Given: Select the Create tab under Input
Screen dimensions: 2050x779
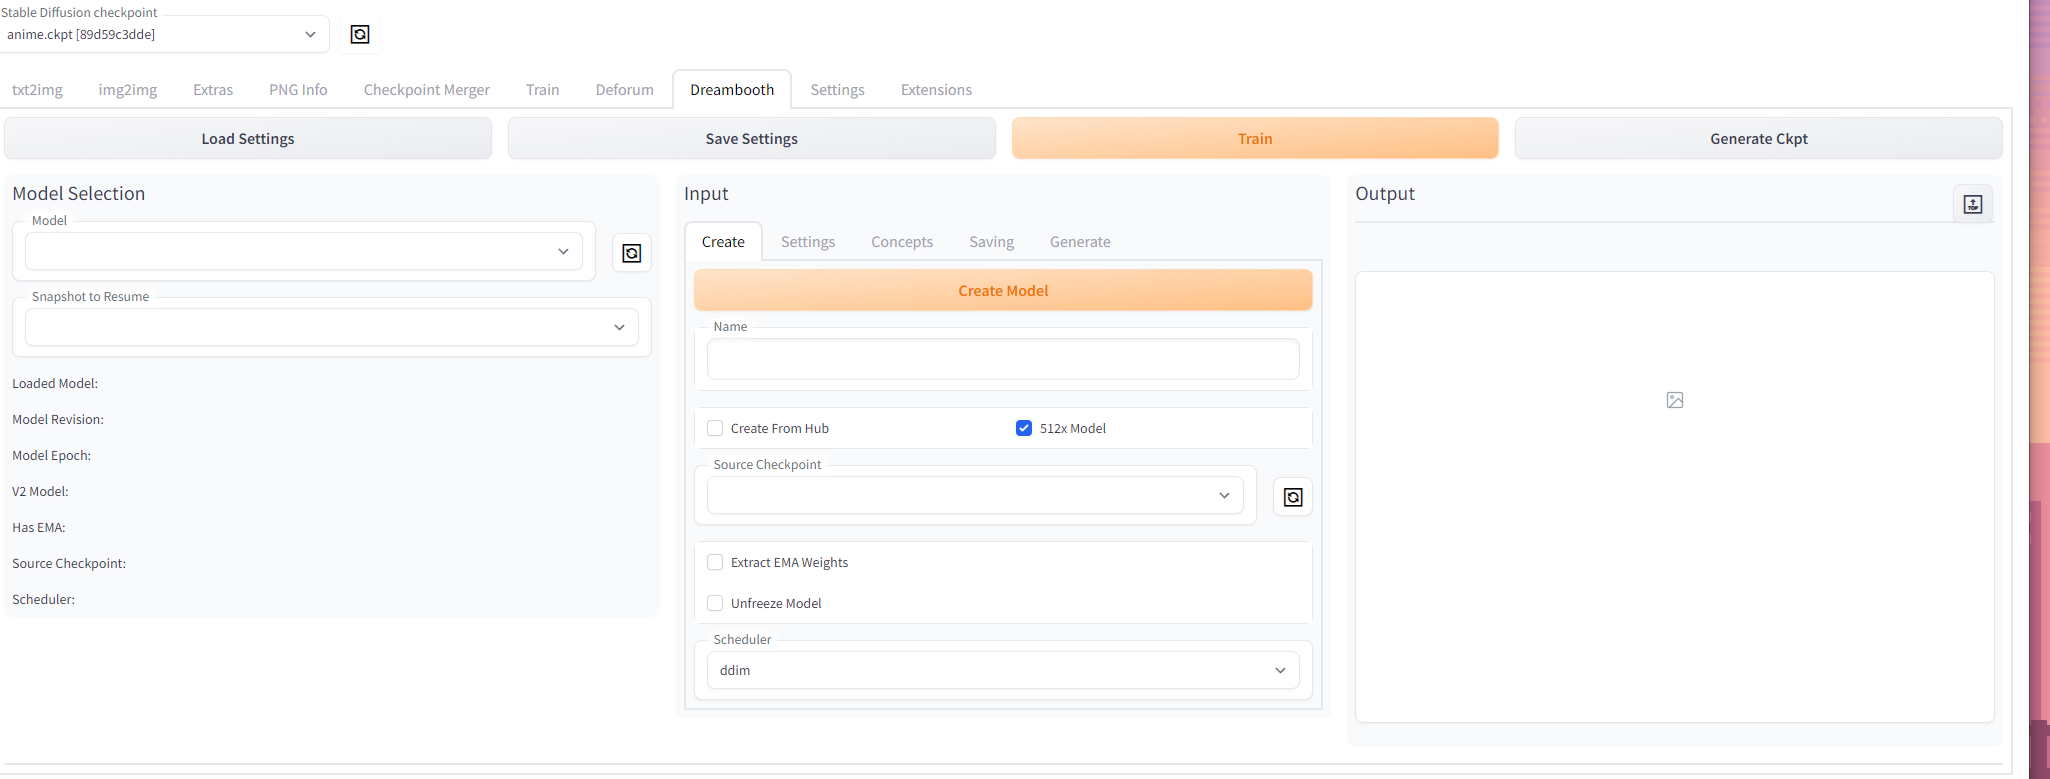Looking at the screenshot, I should coord(723,242).
